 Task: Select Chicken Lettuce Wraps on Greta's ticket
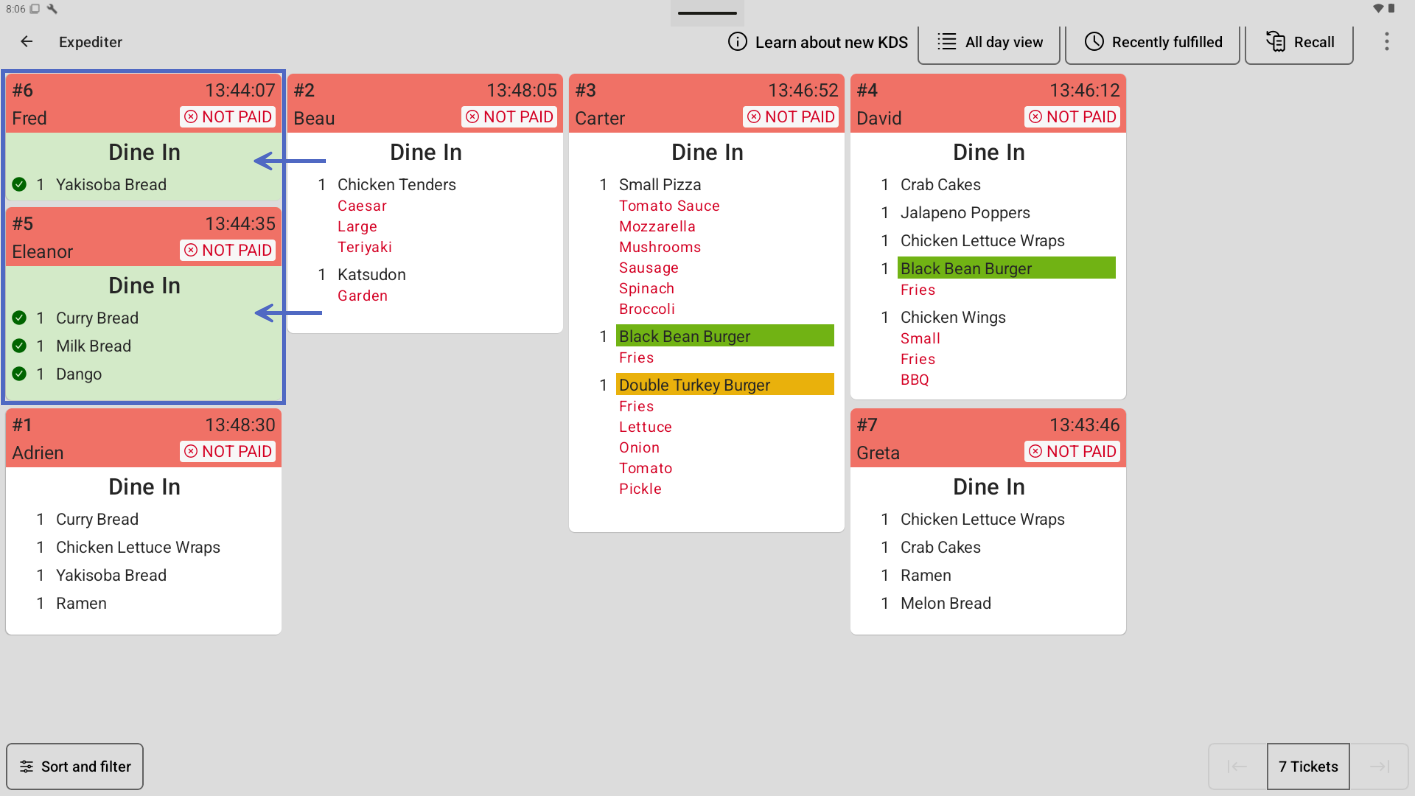pyautogui.click(x=983, y=520)
